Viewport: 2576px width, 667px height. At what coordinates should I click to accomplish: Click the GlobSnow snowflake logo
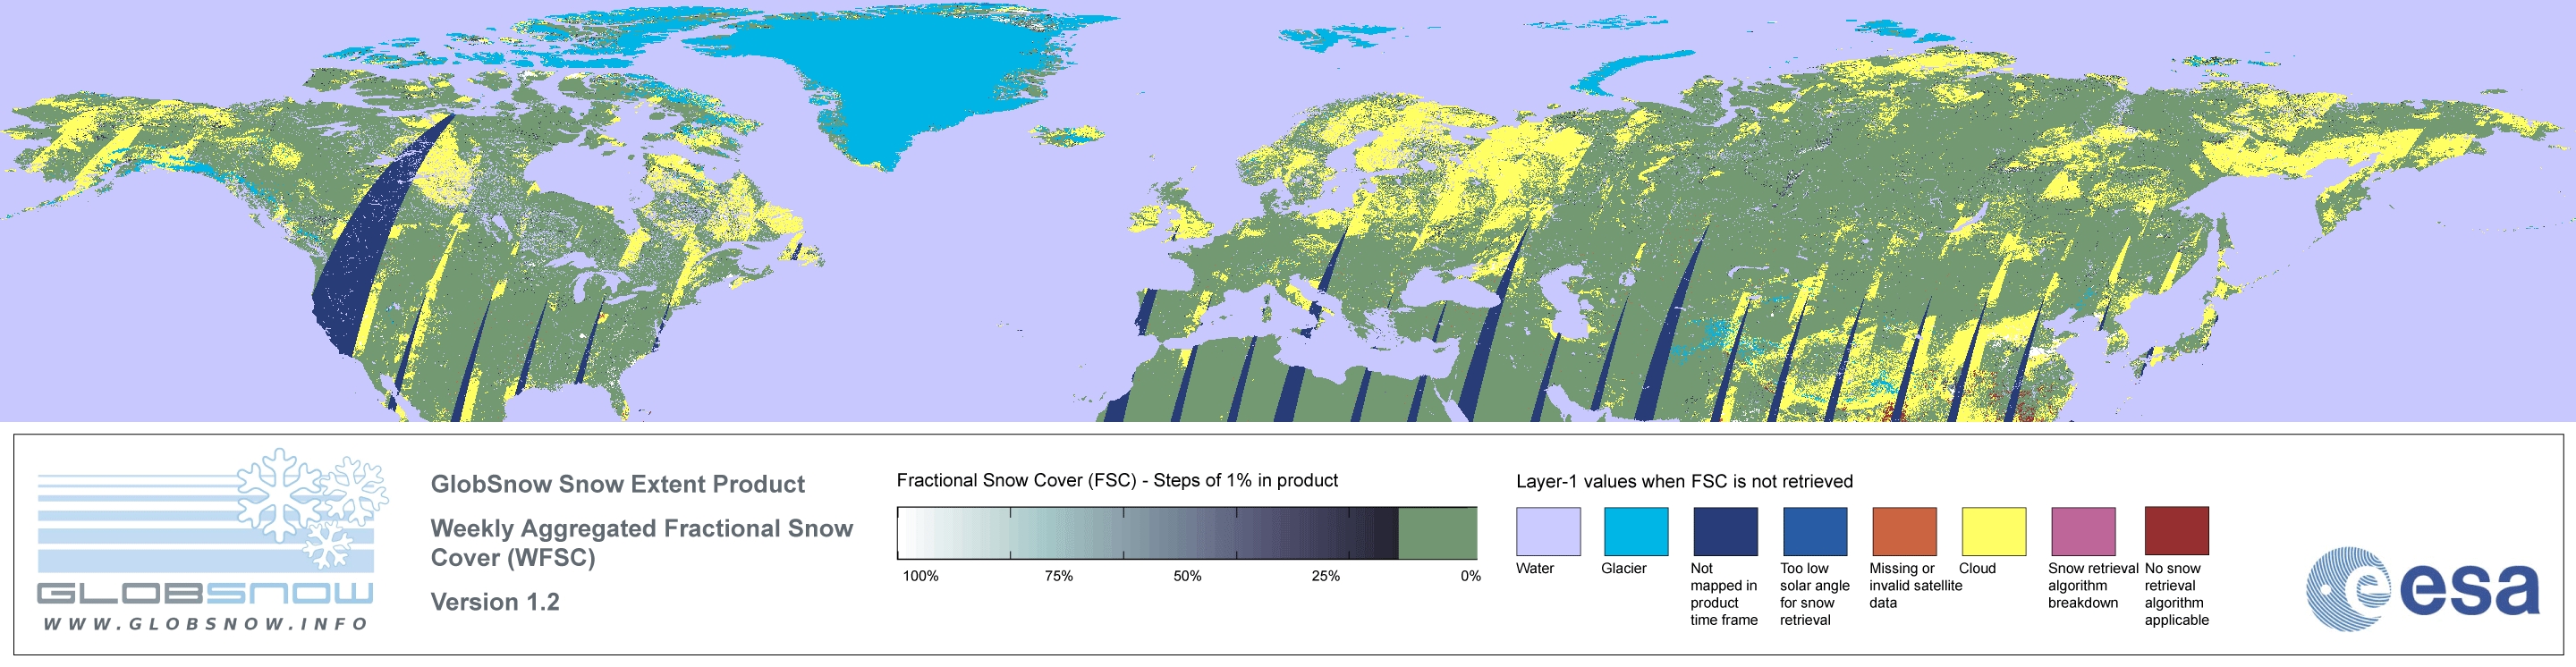click(x=312, y=508)
